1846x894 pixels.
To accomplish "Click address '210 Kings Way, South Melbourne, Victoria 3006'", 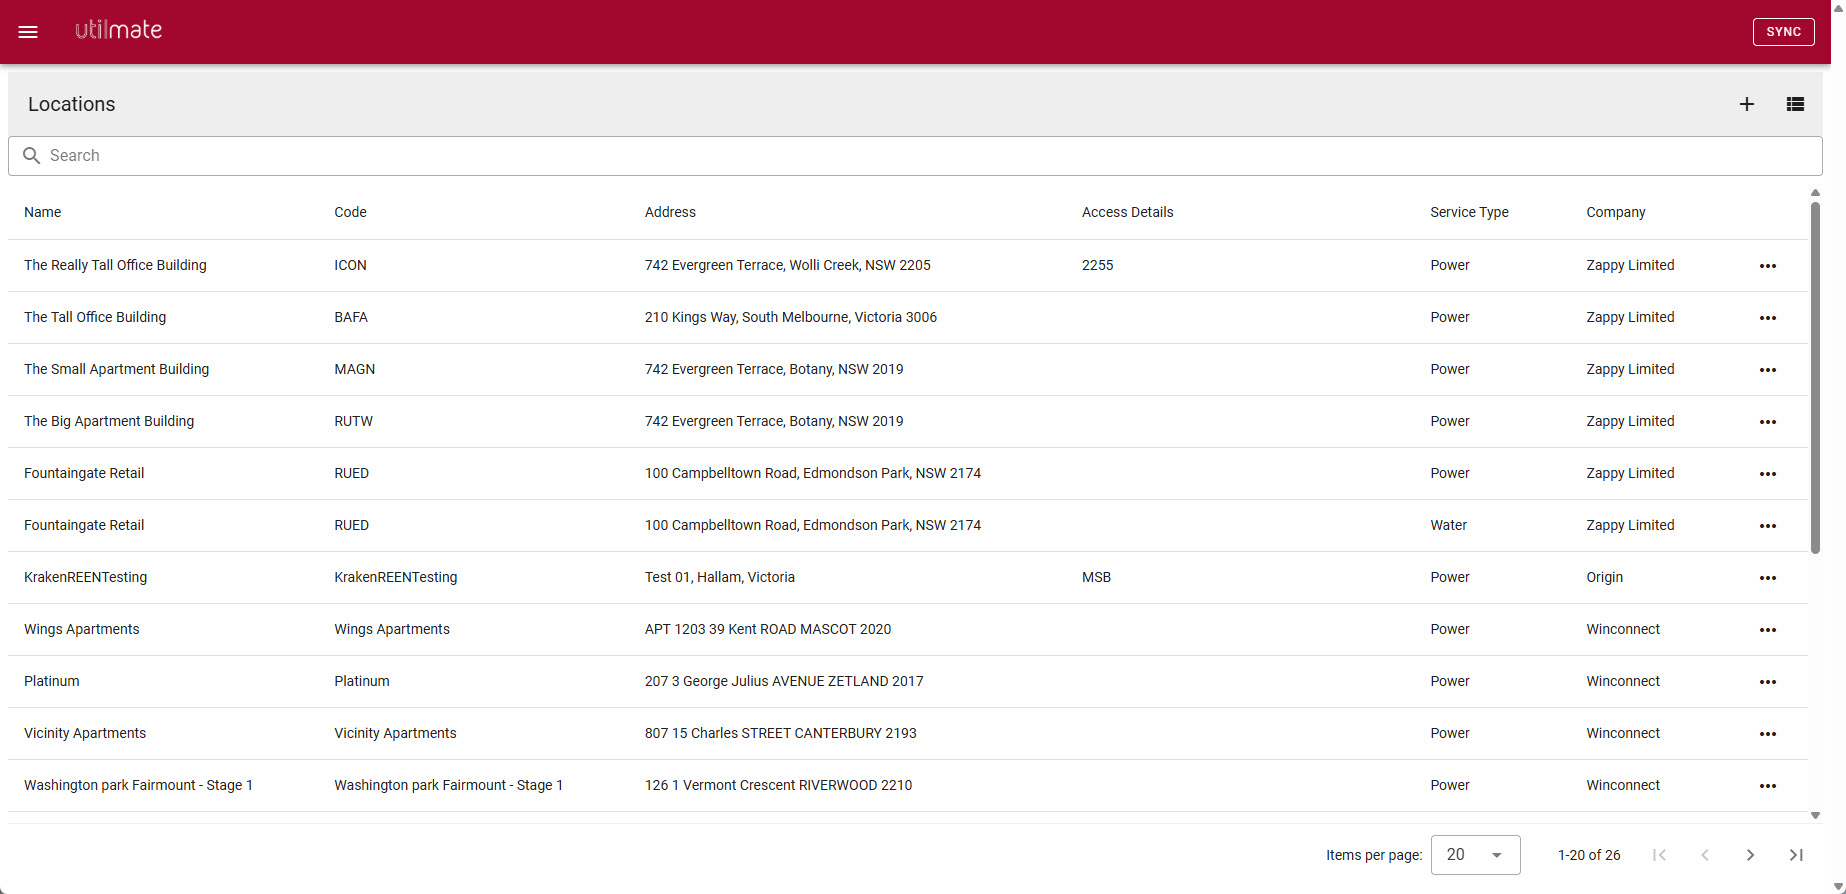I will coord(791,317).
